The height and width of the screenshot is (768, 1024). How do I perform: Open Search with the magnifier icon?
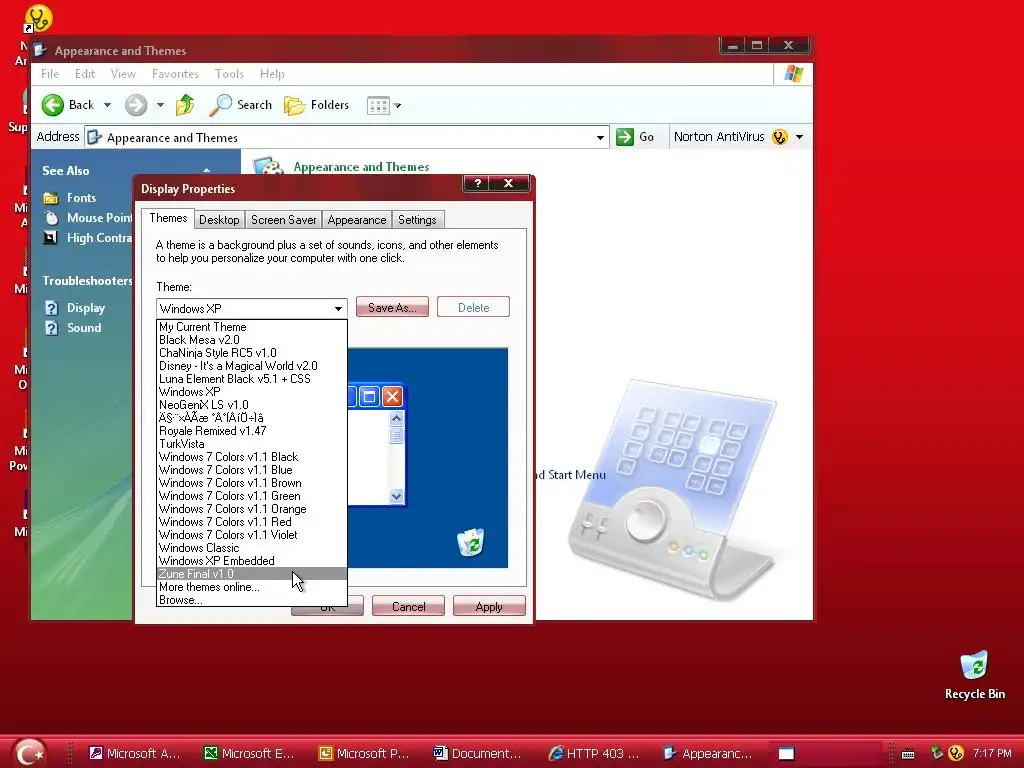[221, 105]
